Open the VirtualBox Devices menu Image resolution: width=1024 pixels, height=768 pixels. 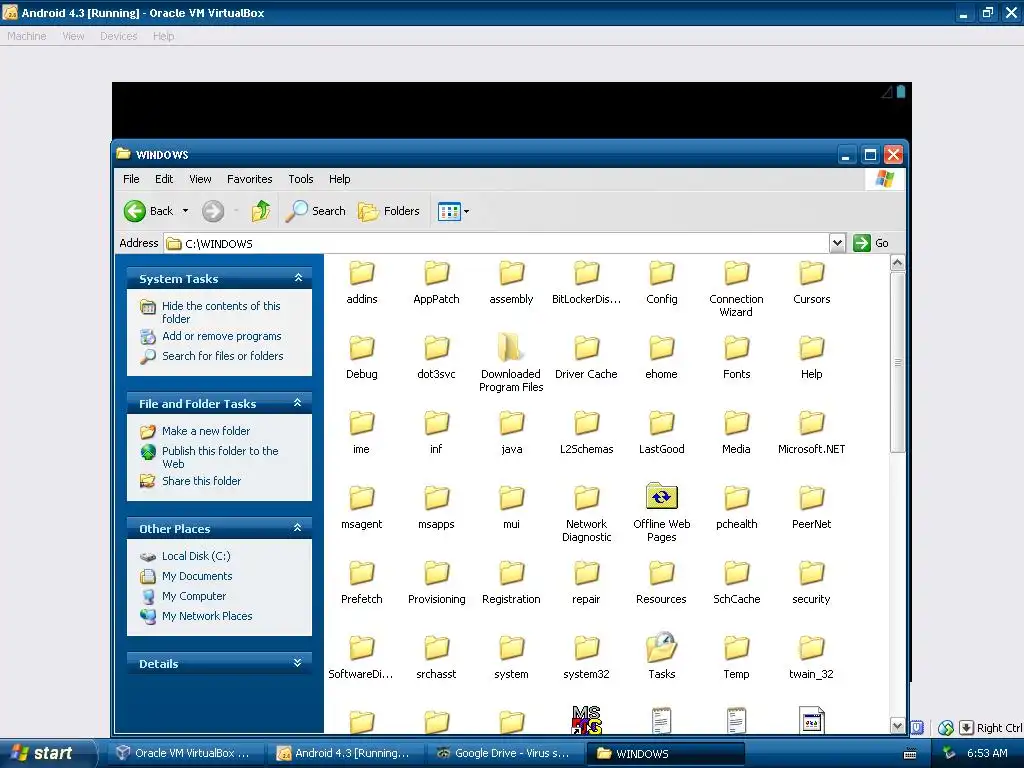tap(118, 36)
